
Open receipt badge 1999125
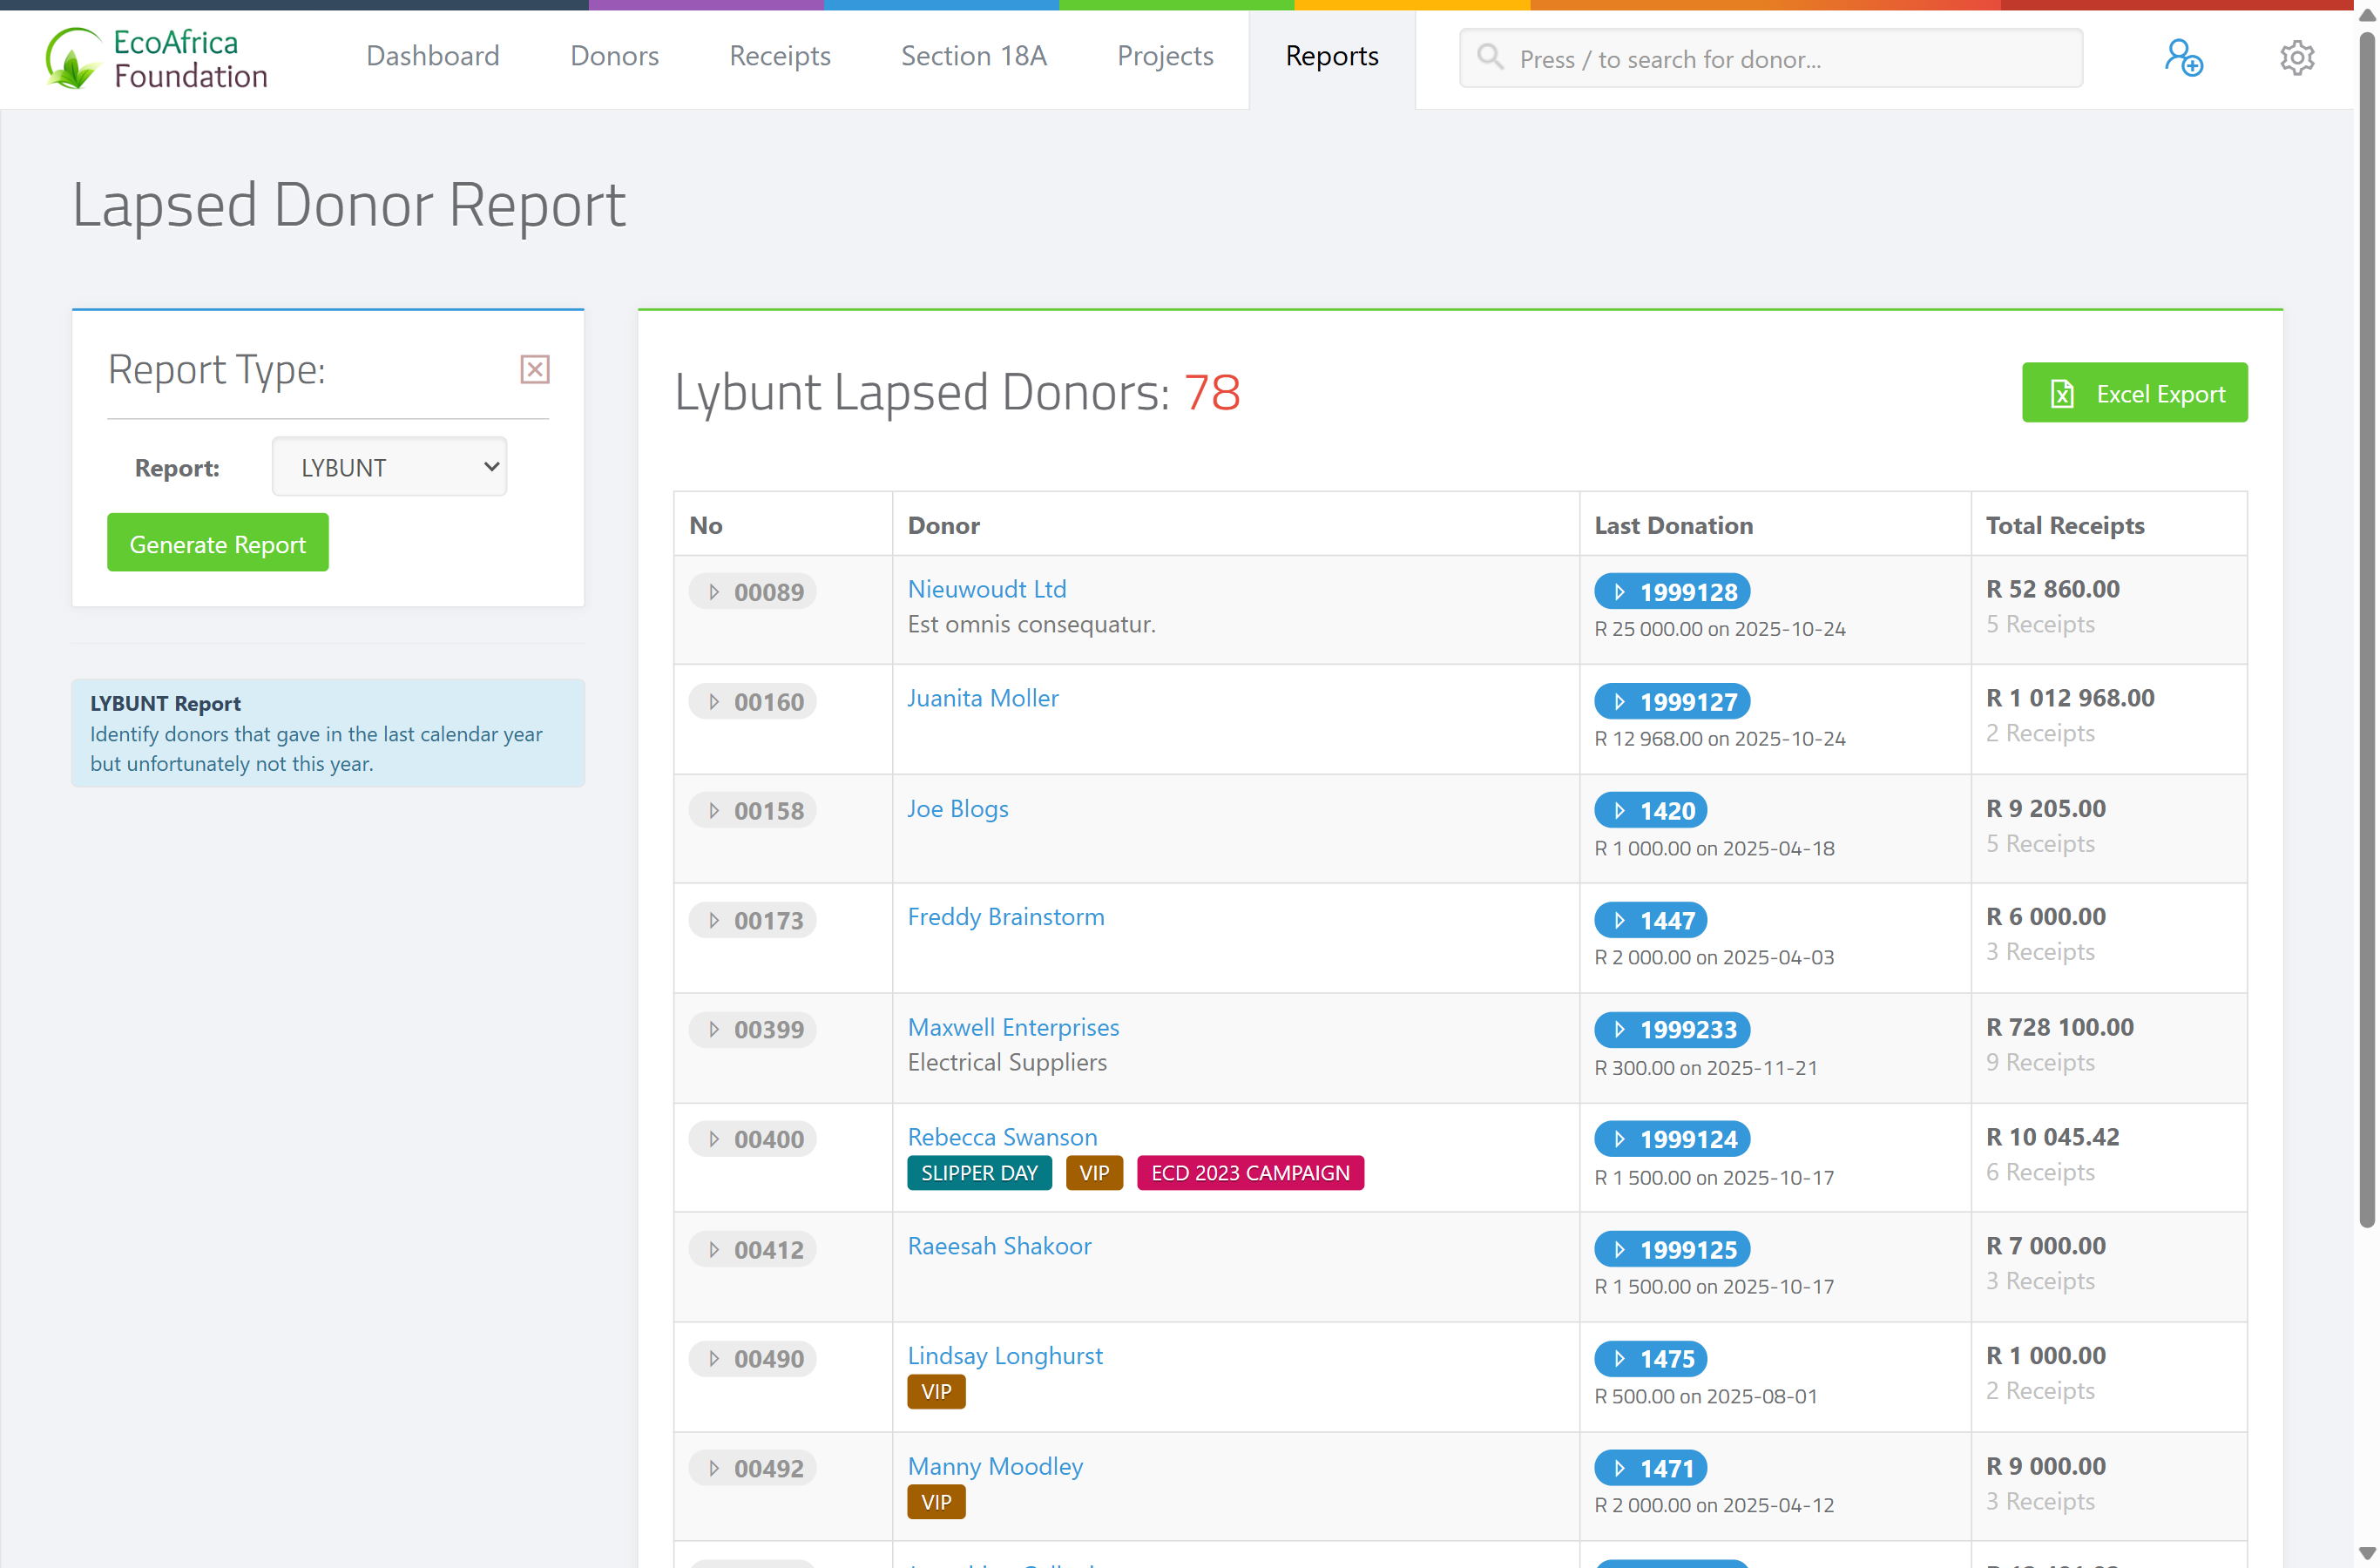1672,1249
